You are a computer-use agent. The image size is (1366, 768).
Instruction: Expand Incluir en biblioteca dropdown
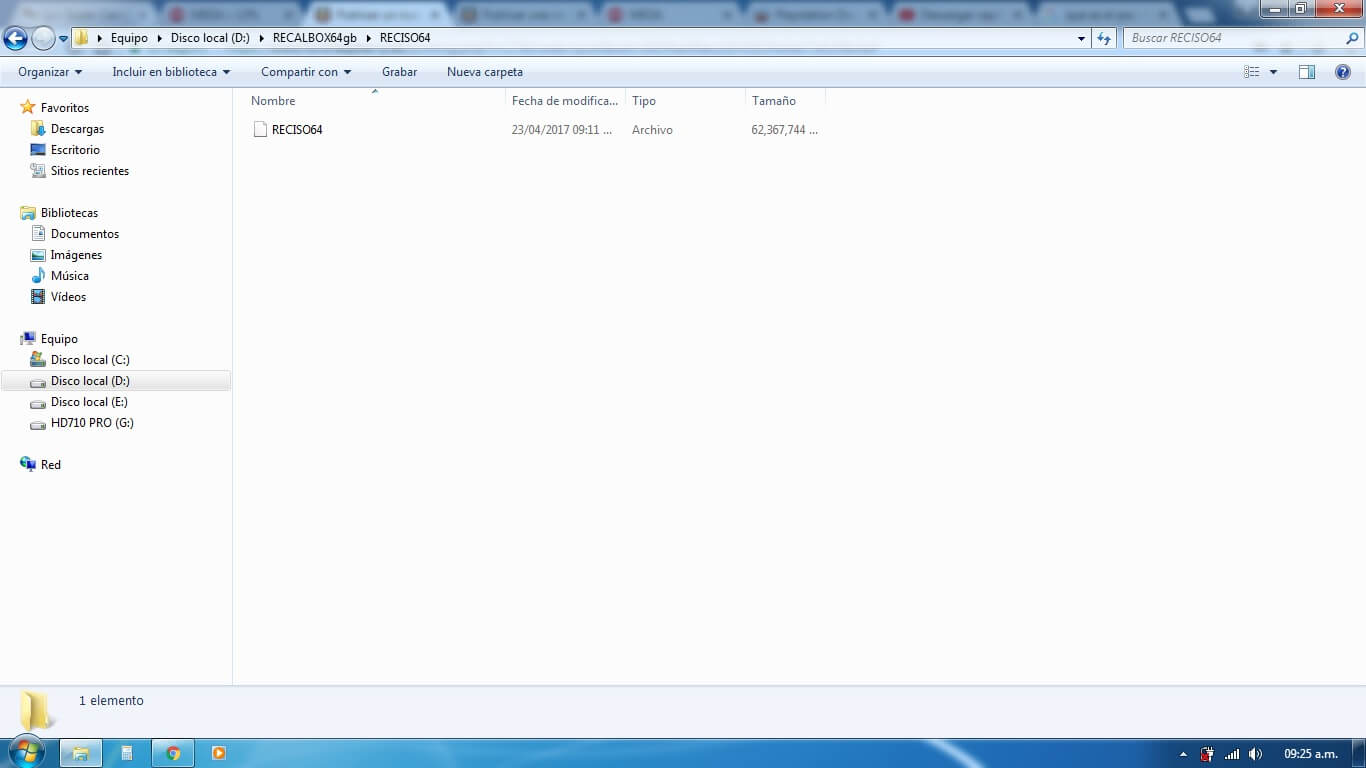[x=171, y=72]
